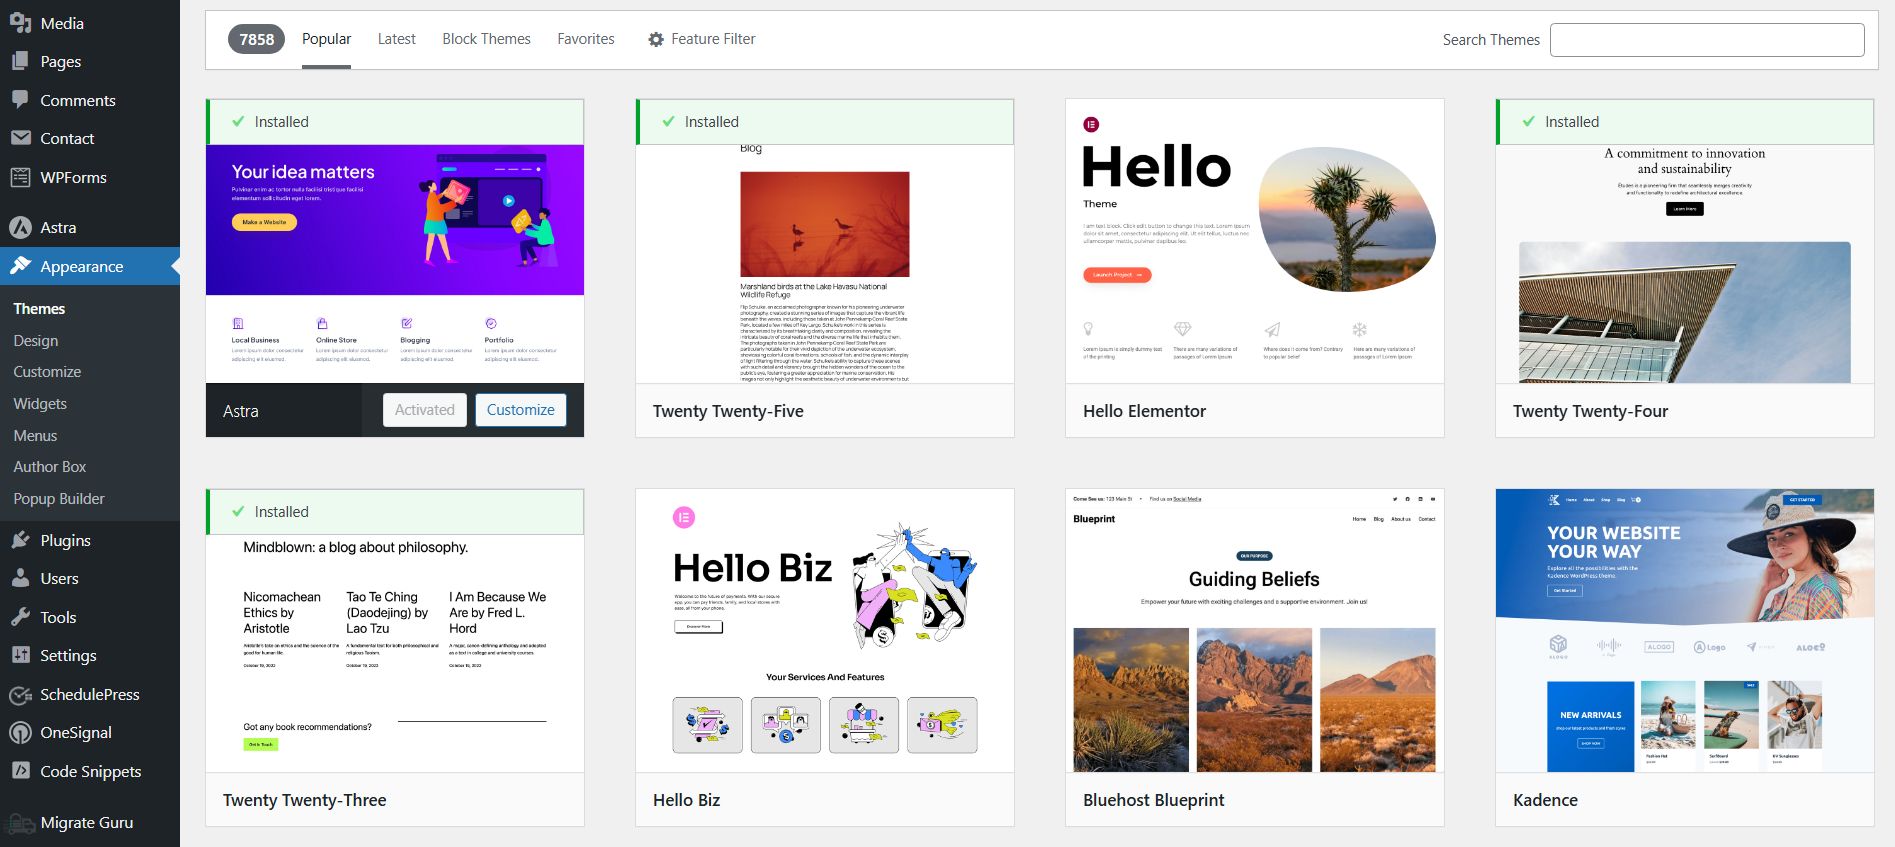This screenshot has height=847, width=1895.
Task: Open the Widgets submenu item
Action: pyautogui.click(x=40, y=404)
